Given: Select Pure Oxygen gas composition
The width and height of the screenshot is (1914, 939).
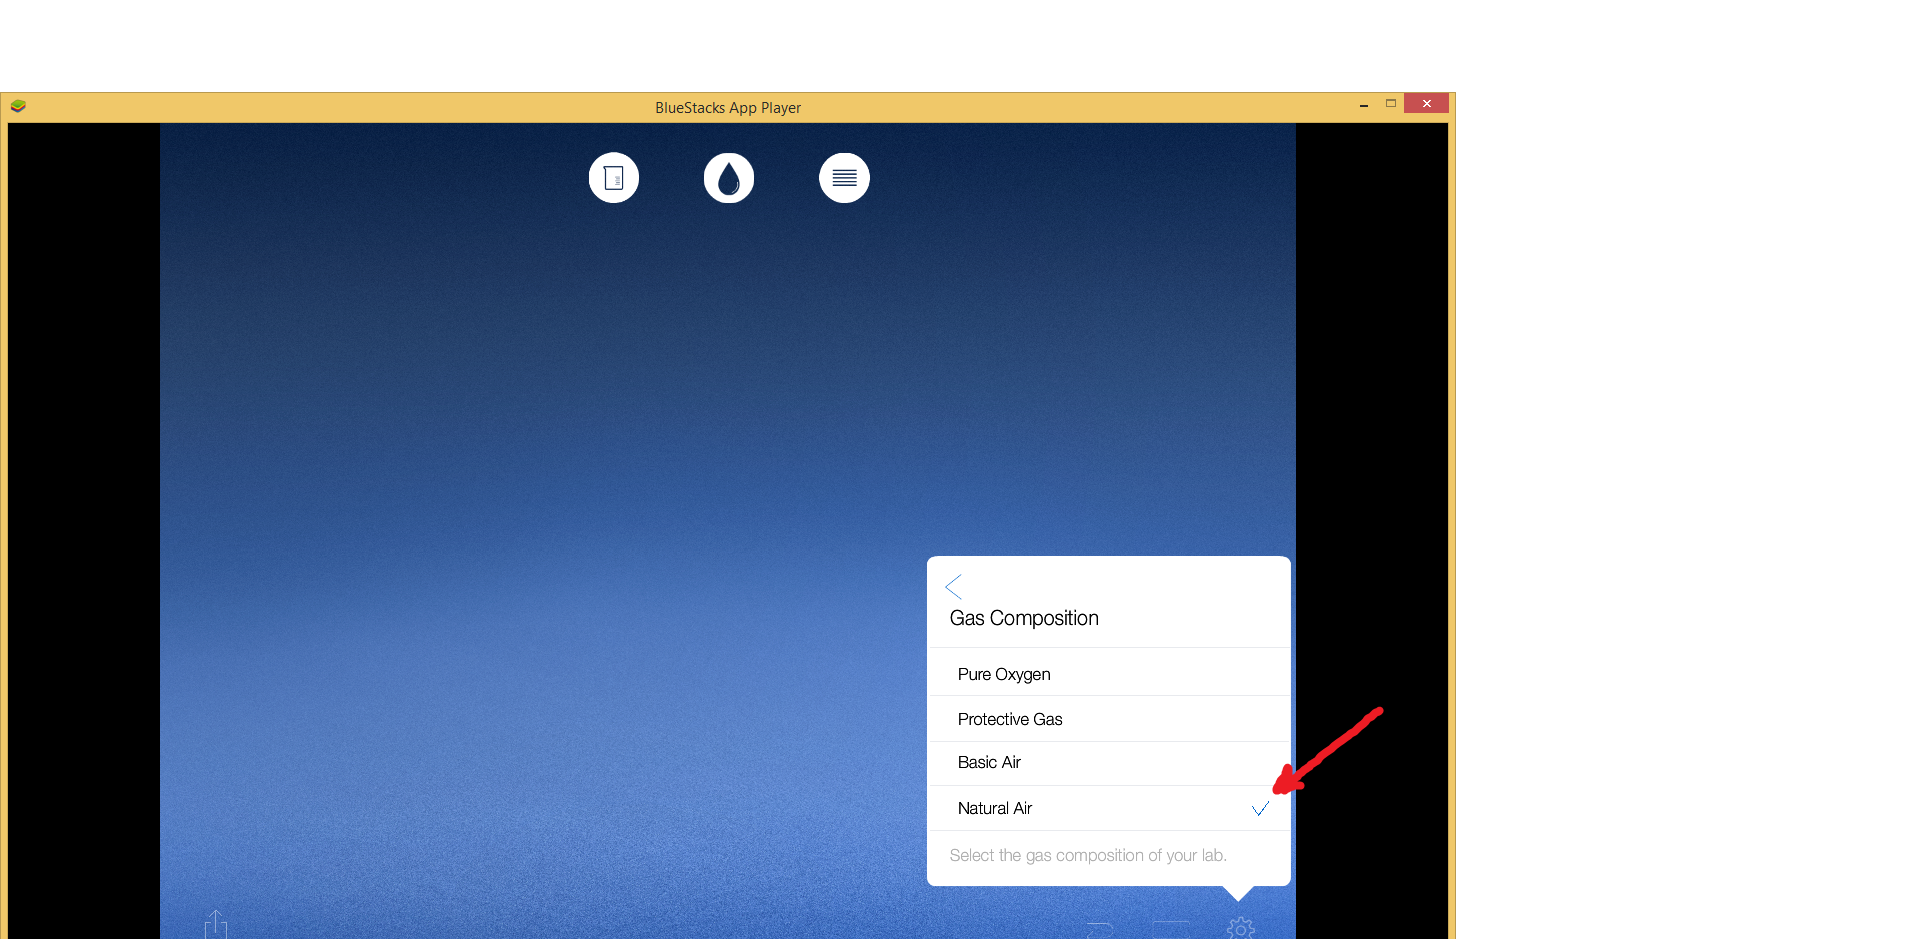Looking at the screenshot, I should pos(1004,674).
